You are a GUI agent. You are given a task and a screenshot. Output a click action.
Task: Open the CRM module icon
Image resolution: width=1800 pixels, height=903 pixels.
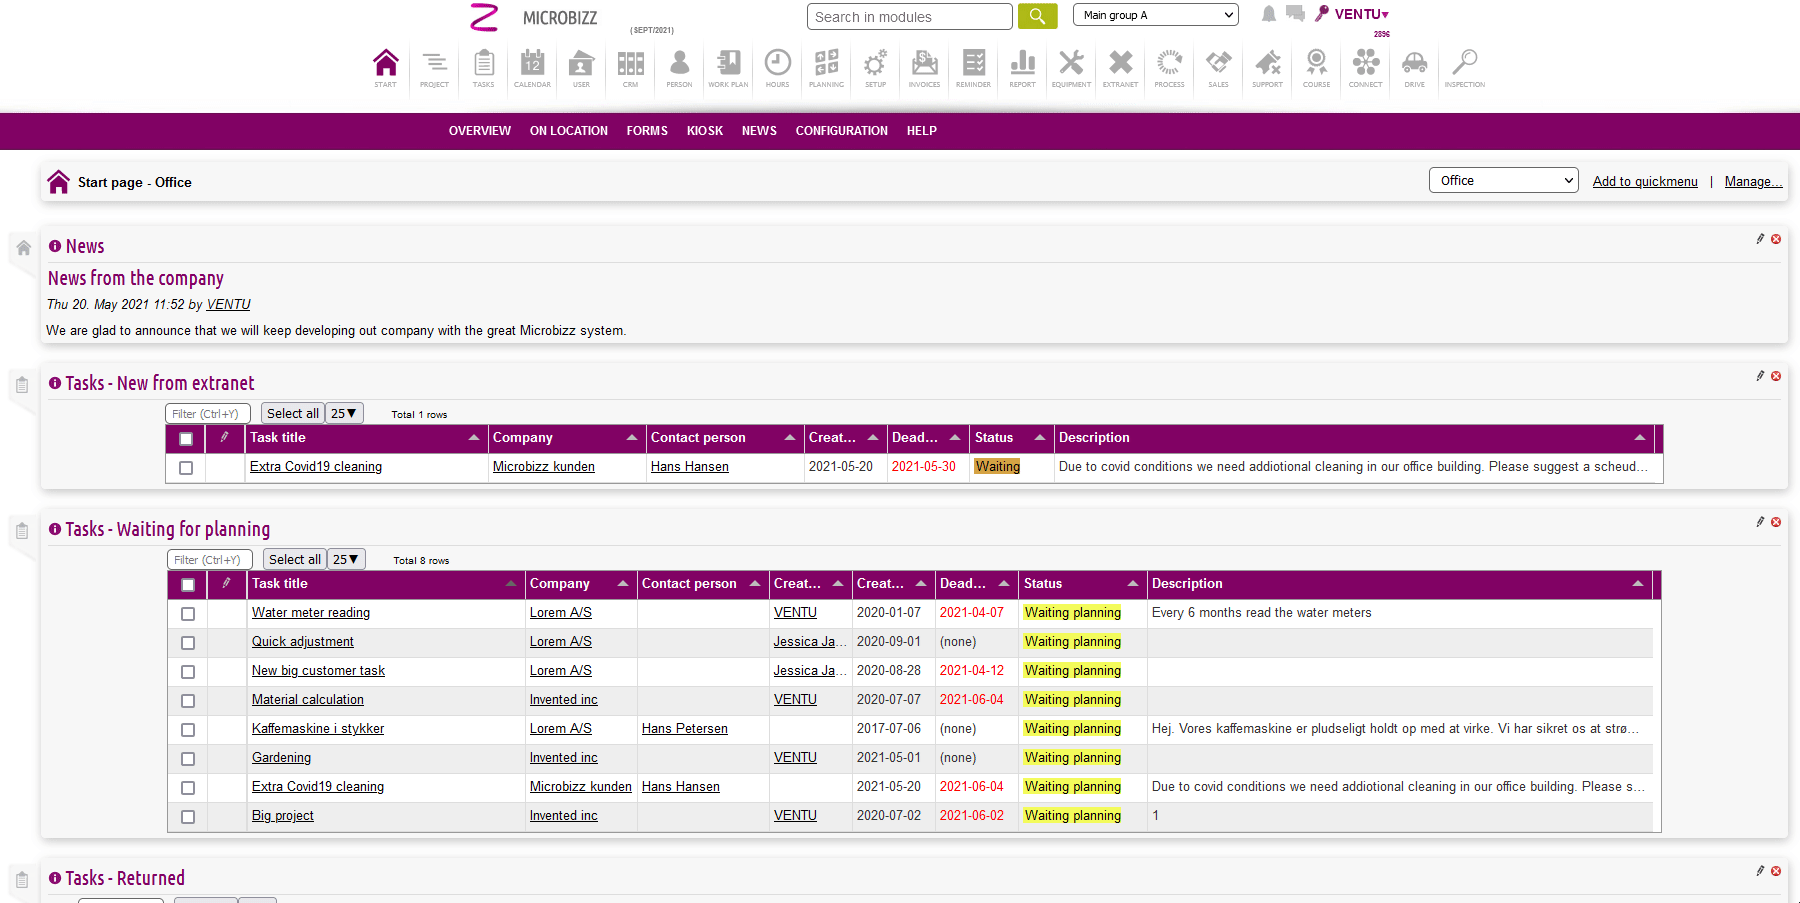[x=630, y=66]
